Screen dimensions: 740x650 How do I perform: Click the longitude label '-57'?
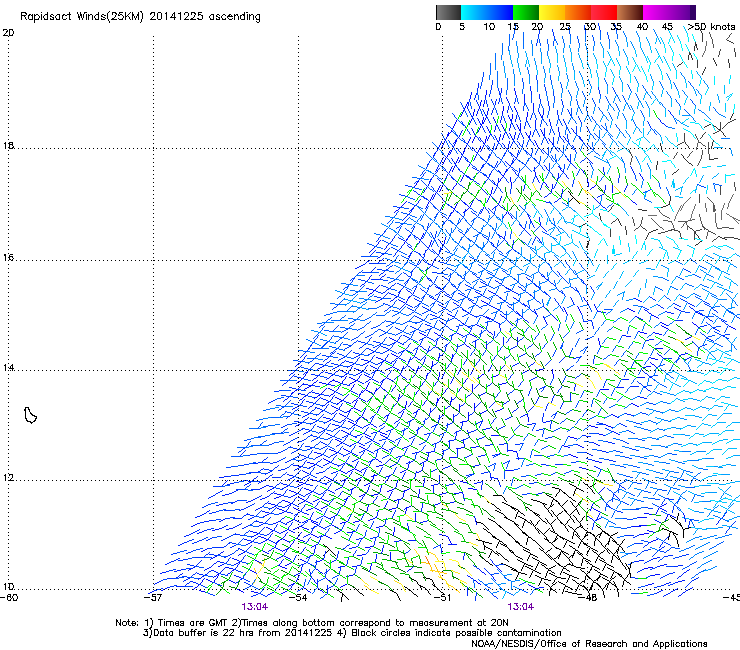[x=154, y=598]
